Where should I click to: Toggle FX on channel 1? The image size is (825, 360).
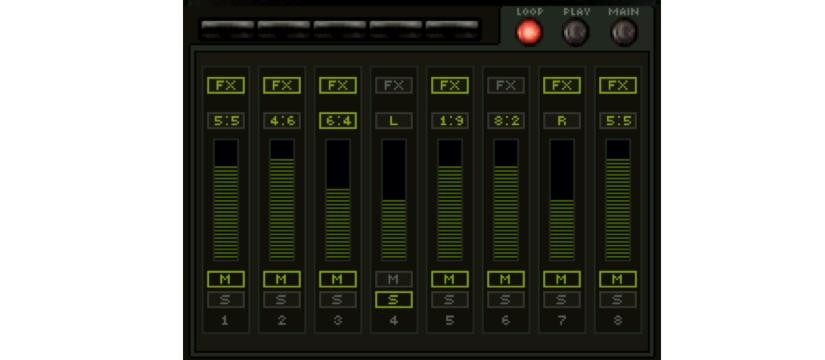pos(226,85)
